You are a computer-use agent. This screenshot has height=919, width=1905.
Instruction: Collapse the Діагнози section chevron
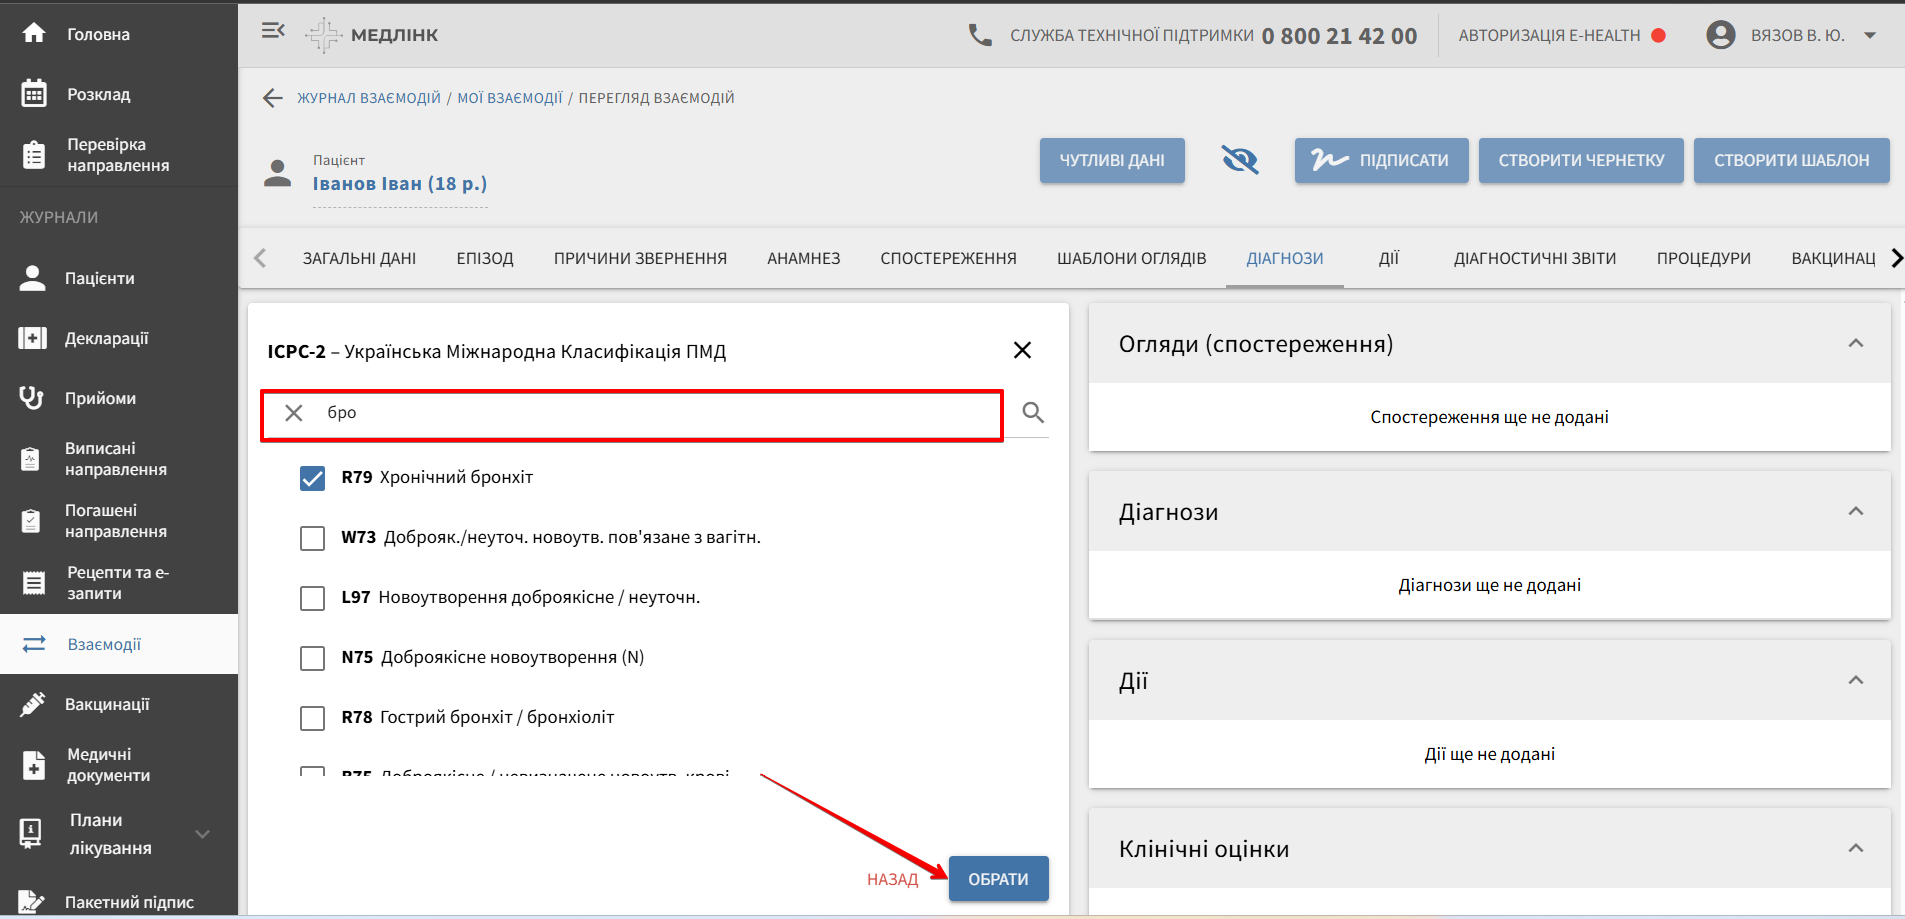[x=1855, y=512]
